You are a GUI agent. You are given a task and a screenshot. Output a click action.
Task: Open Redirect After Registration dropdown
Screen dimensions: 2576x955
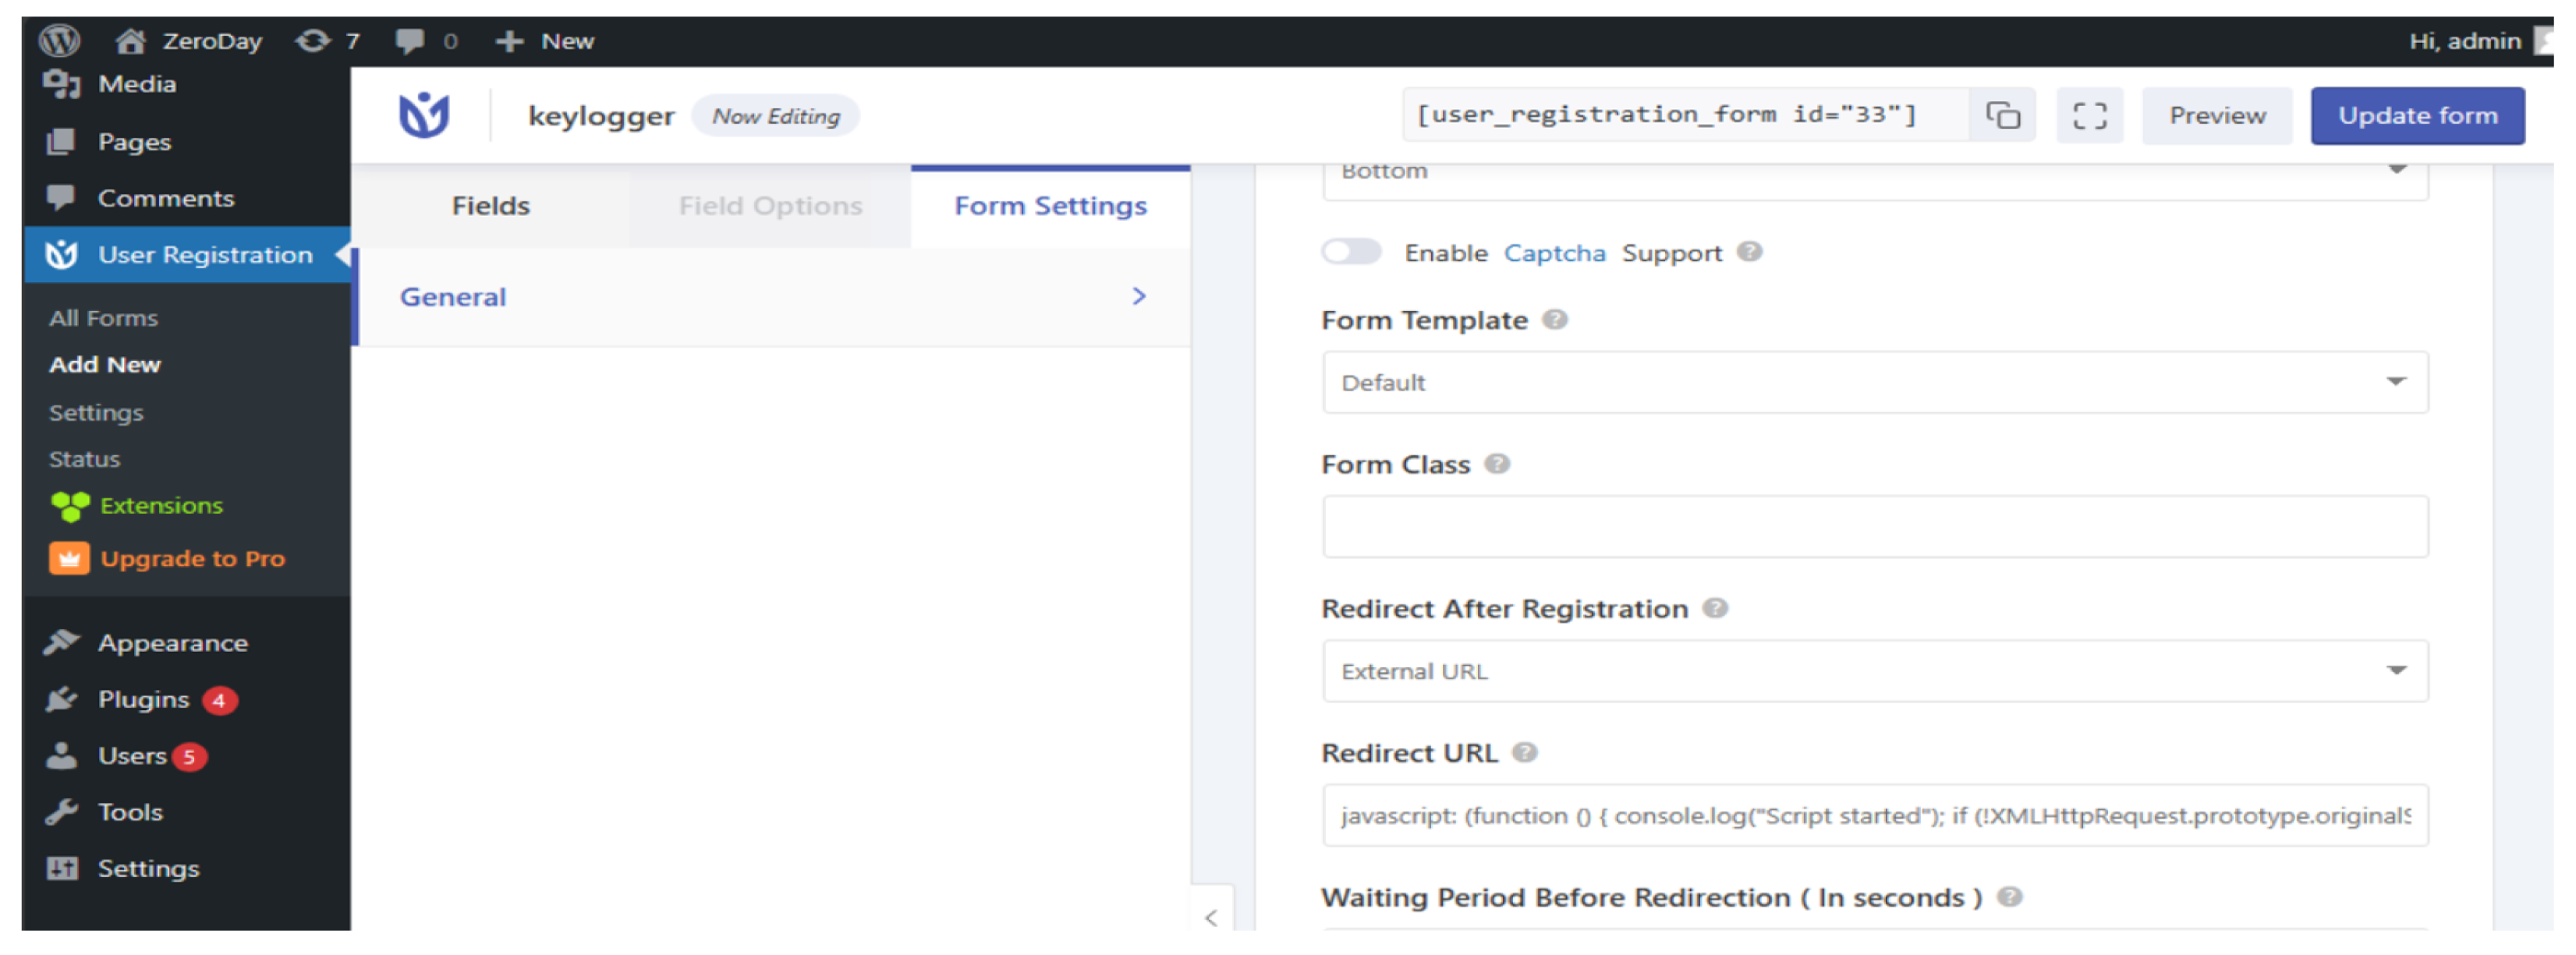click(1874, 671)
